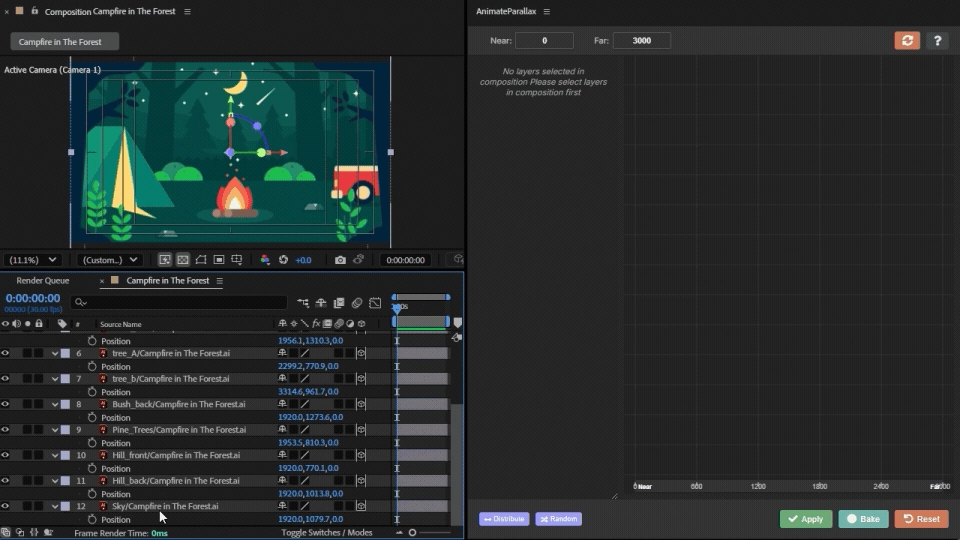Toggle the transparency grid in viewer
The height and width of the screenshot is (540, 960).
[x=183, y=260]
